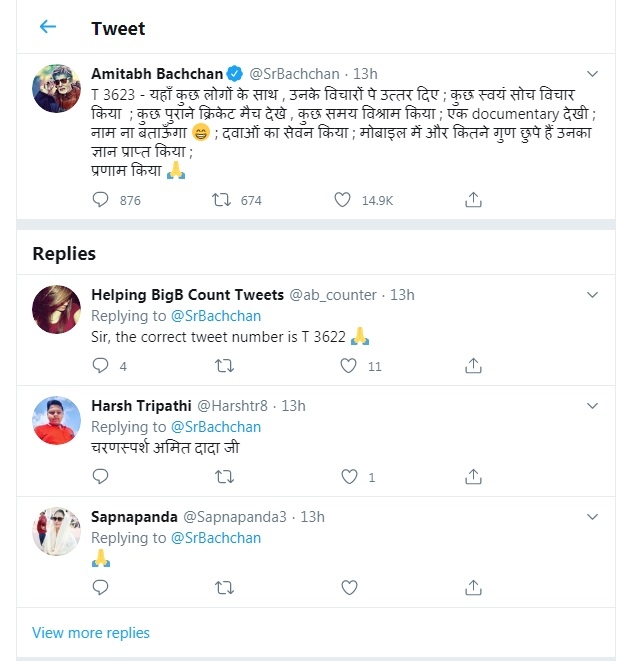The image size is (643, 661).
Task: Click View more replies link
Action: (x=91, y=633)
